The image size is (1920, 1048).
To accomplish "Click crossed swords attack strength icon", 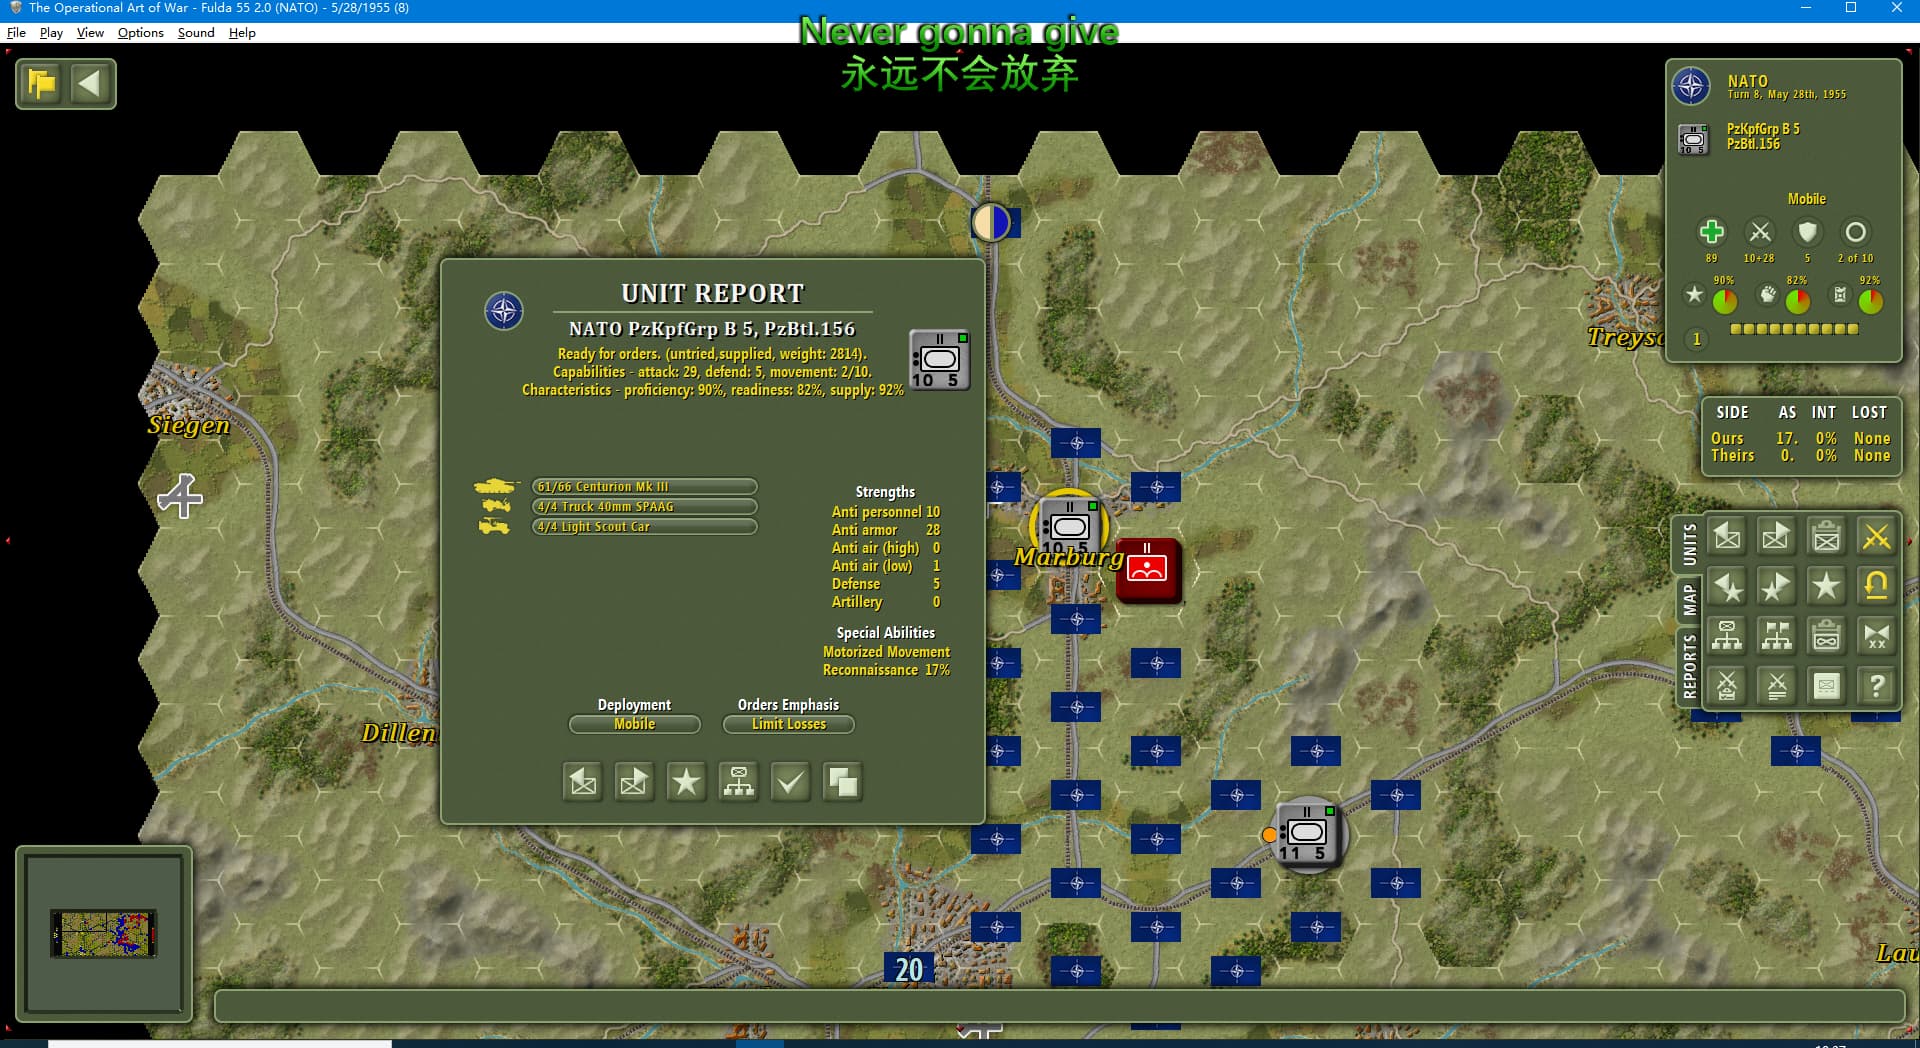I will pos(1759,232).
